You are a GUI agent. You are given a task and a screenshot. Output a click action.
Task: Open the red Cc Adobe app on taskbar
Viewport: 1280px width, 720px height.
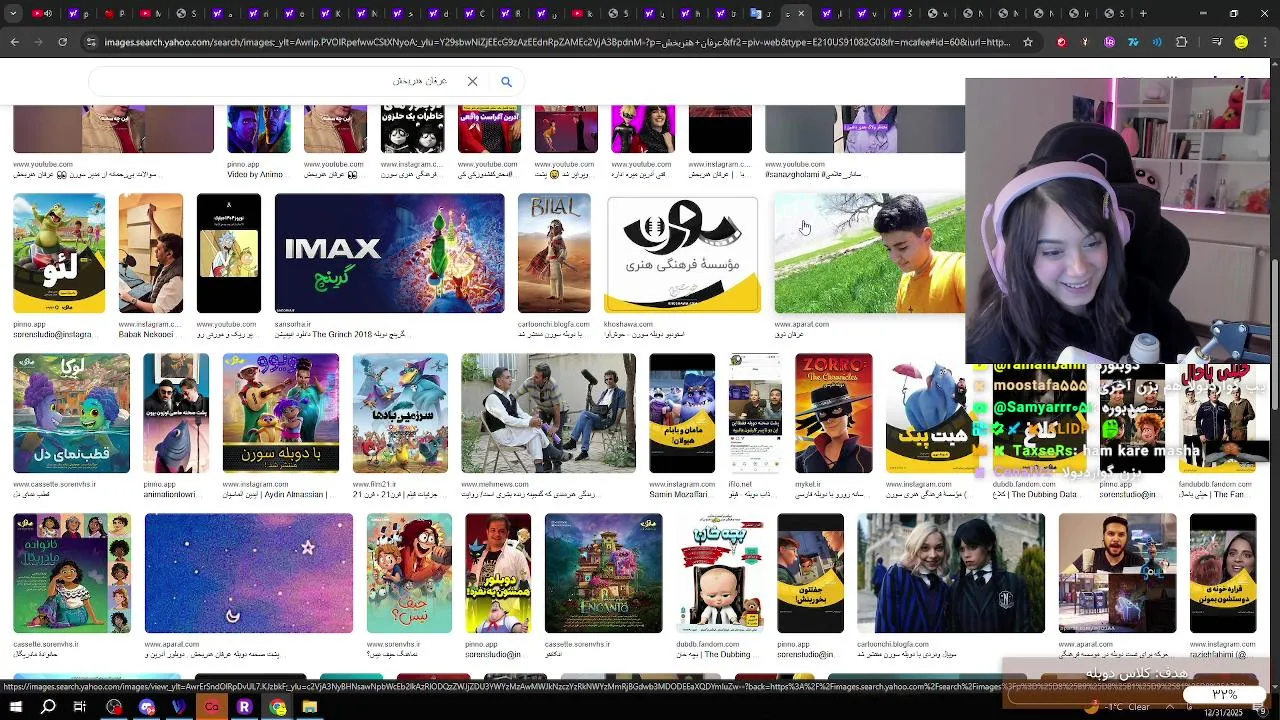211,707
